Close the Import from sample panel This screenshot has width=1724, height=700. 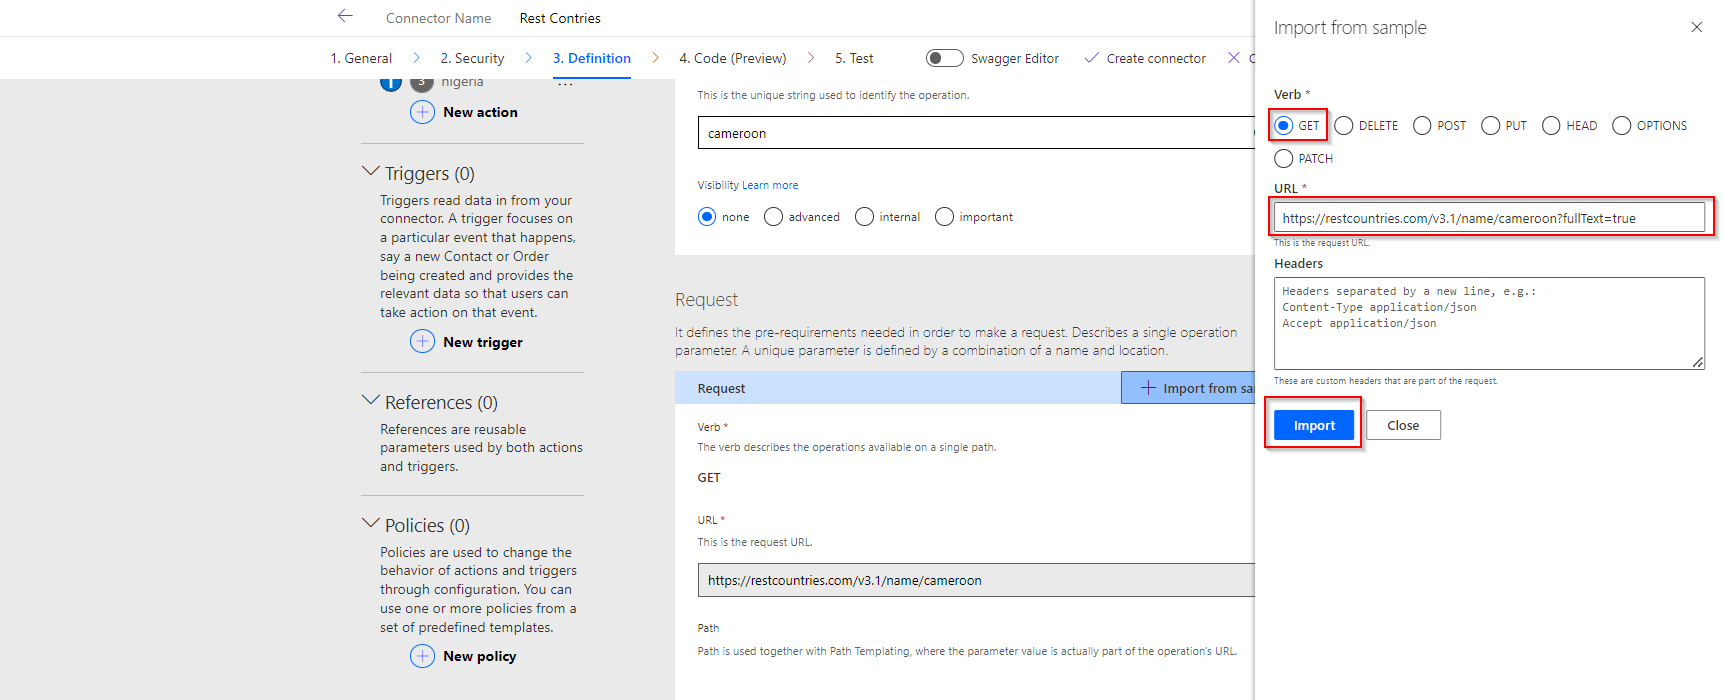click(1696, 27)
